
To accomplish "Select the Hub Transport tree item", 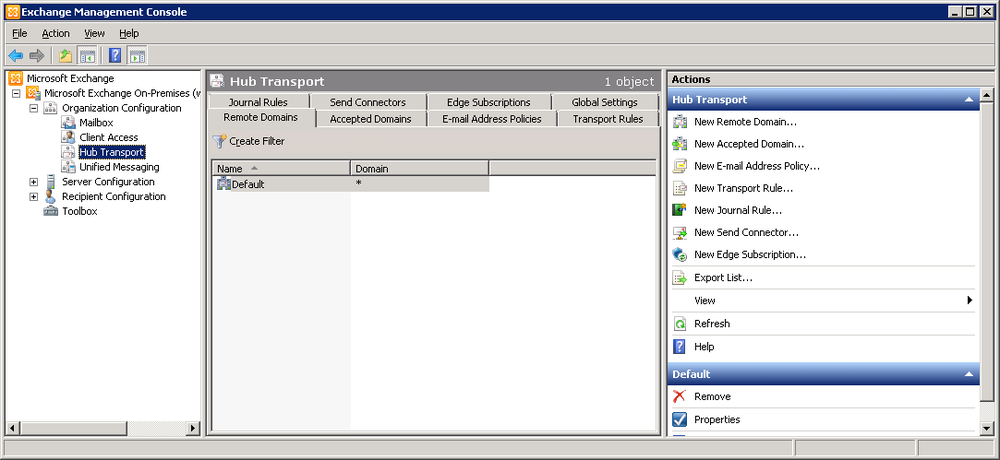I will pyautogui.click(x=112, y=152).
